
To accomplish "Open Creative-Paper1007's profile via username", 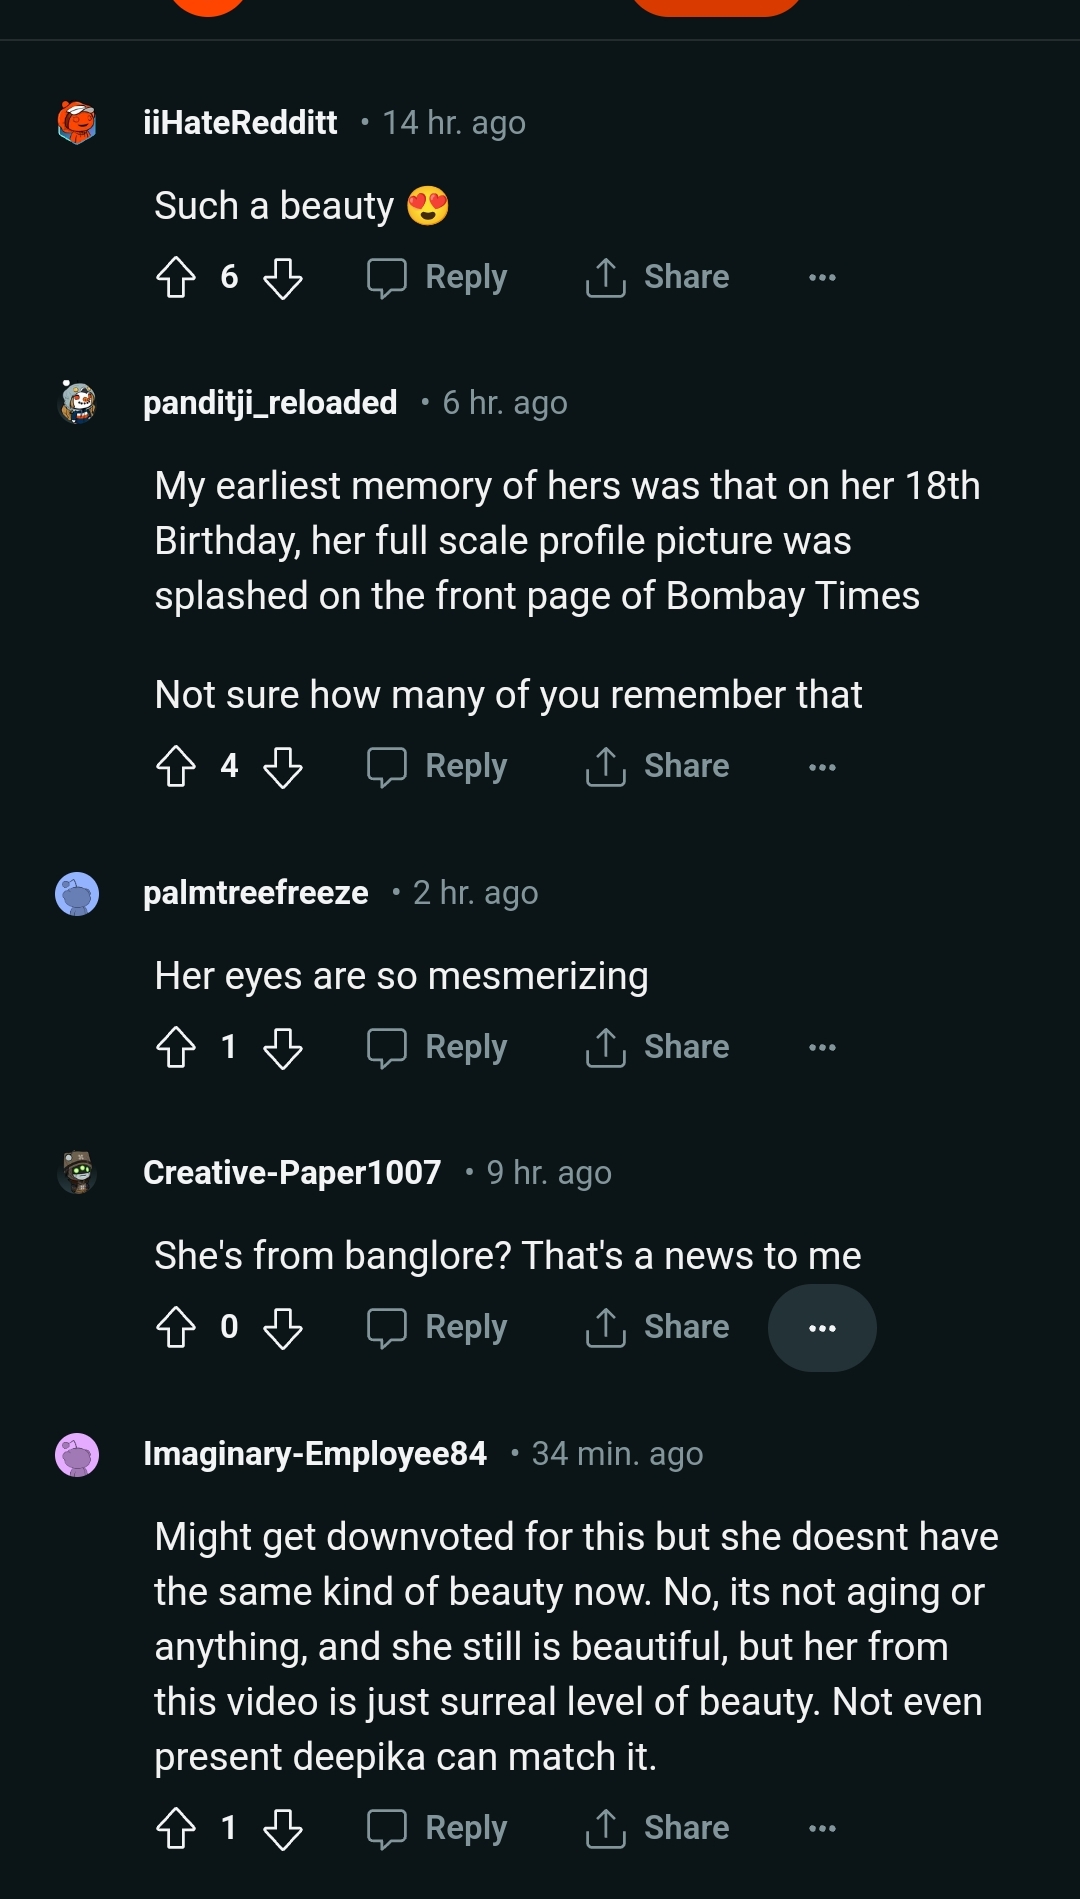I will pos(292,1173).
